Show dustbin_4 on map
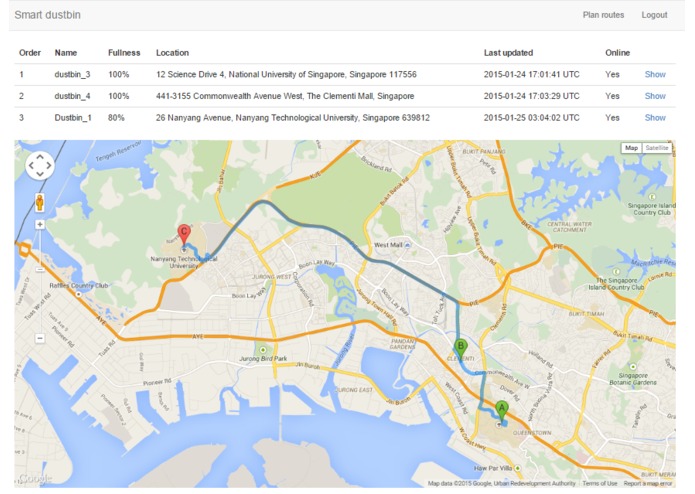 pyautogui.click(x=655, y=96)
